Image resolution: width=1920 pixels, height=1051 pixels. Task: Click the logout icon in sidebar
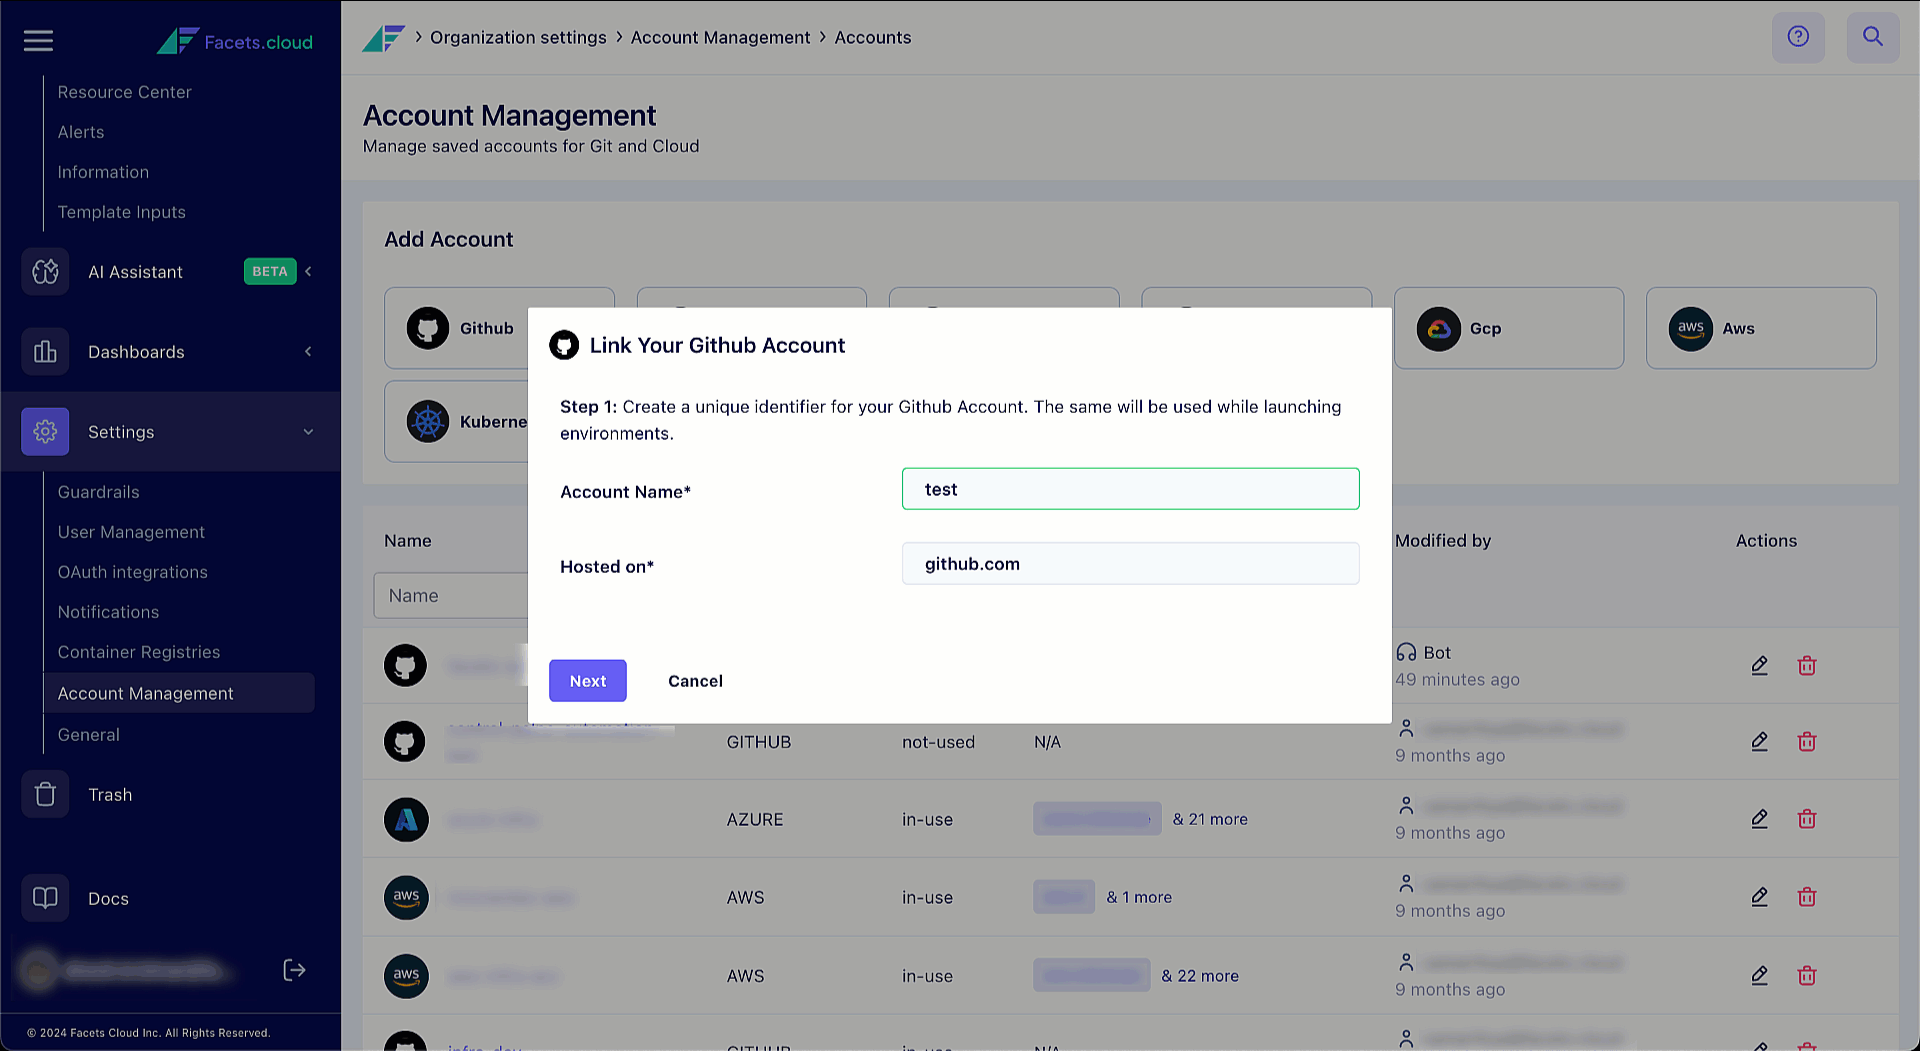294,970
